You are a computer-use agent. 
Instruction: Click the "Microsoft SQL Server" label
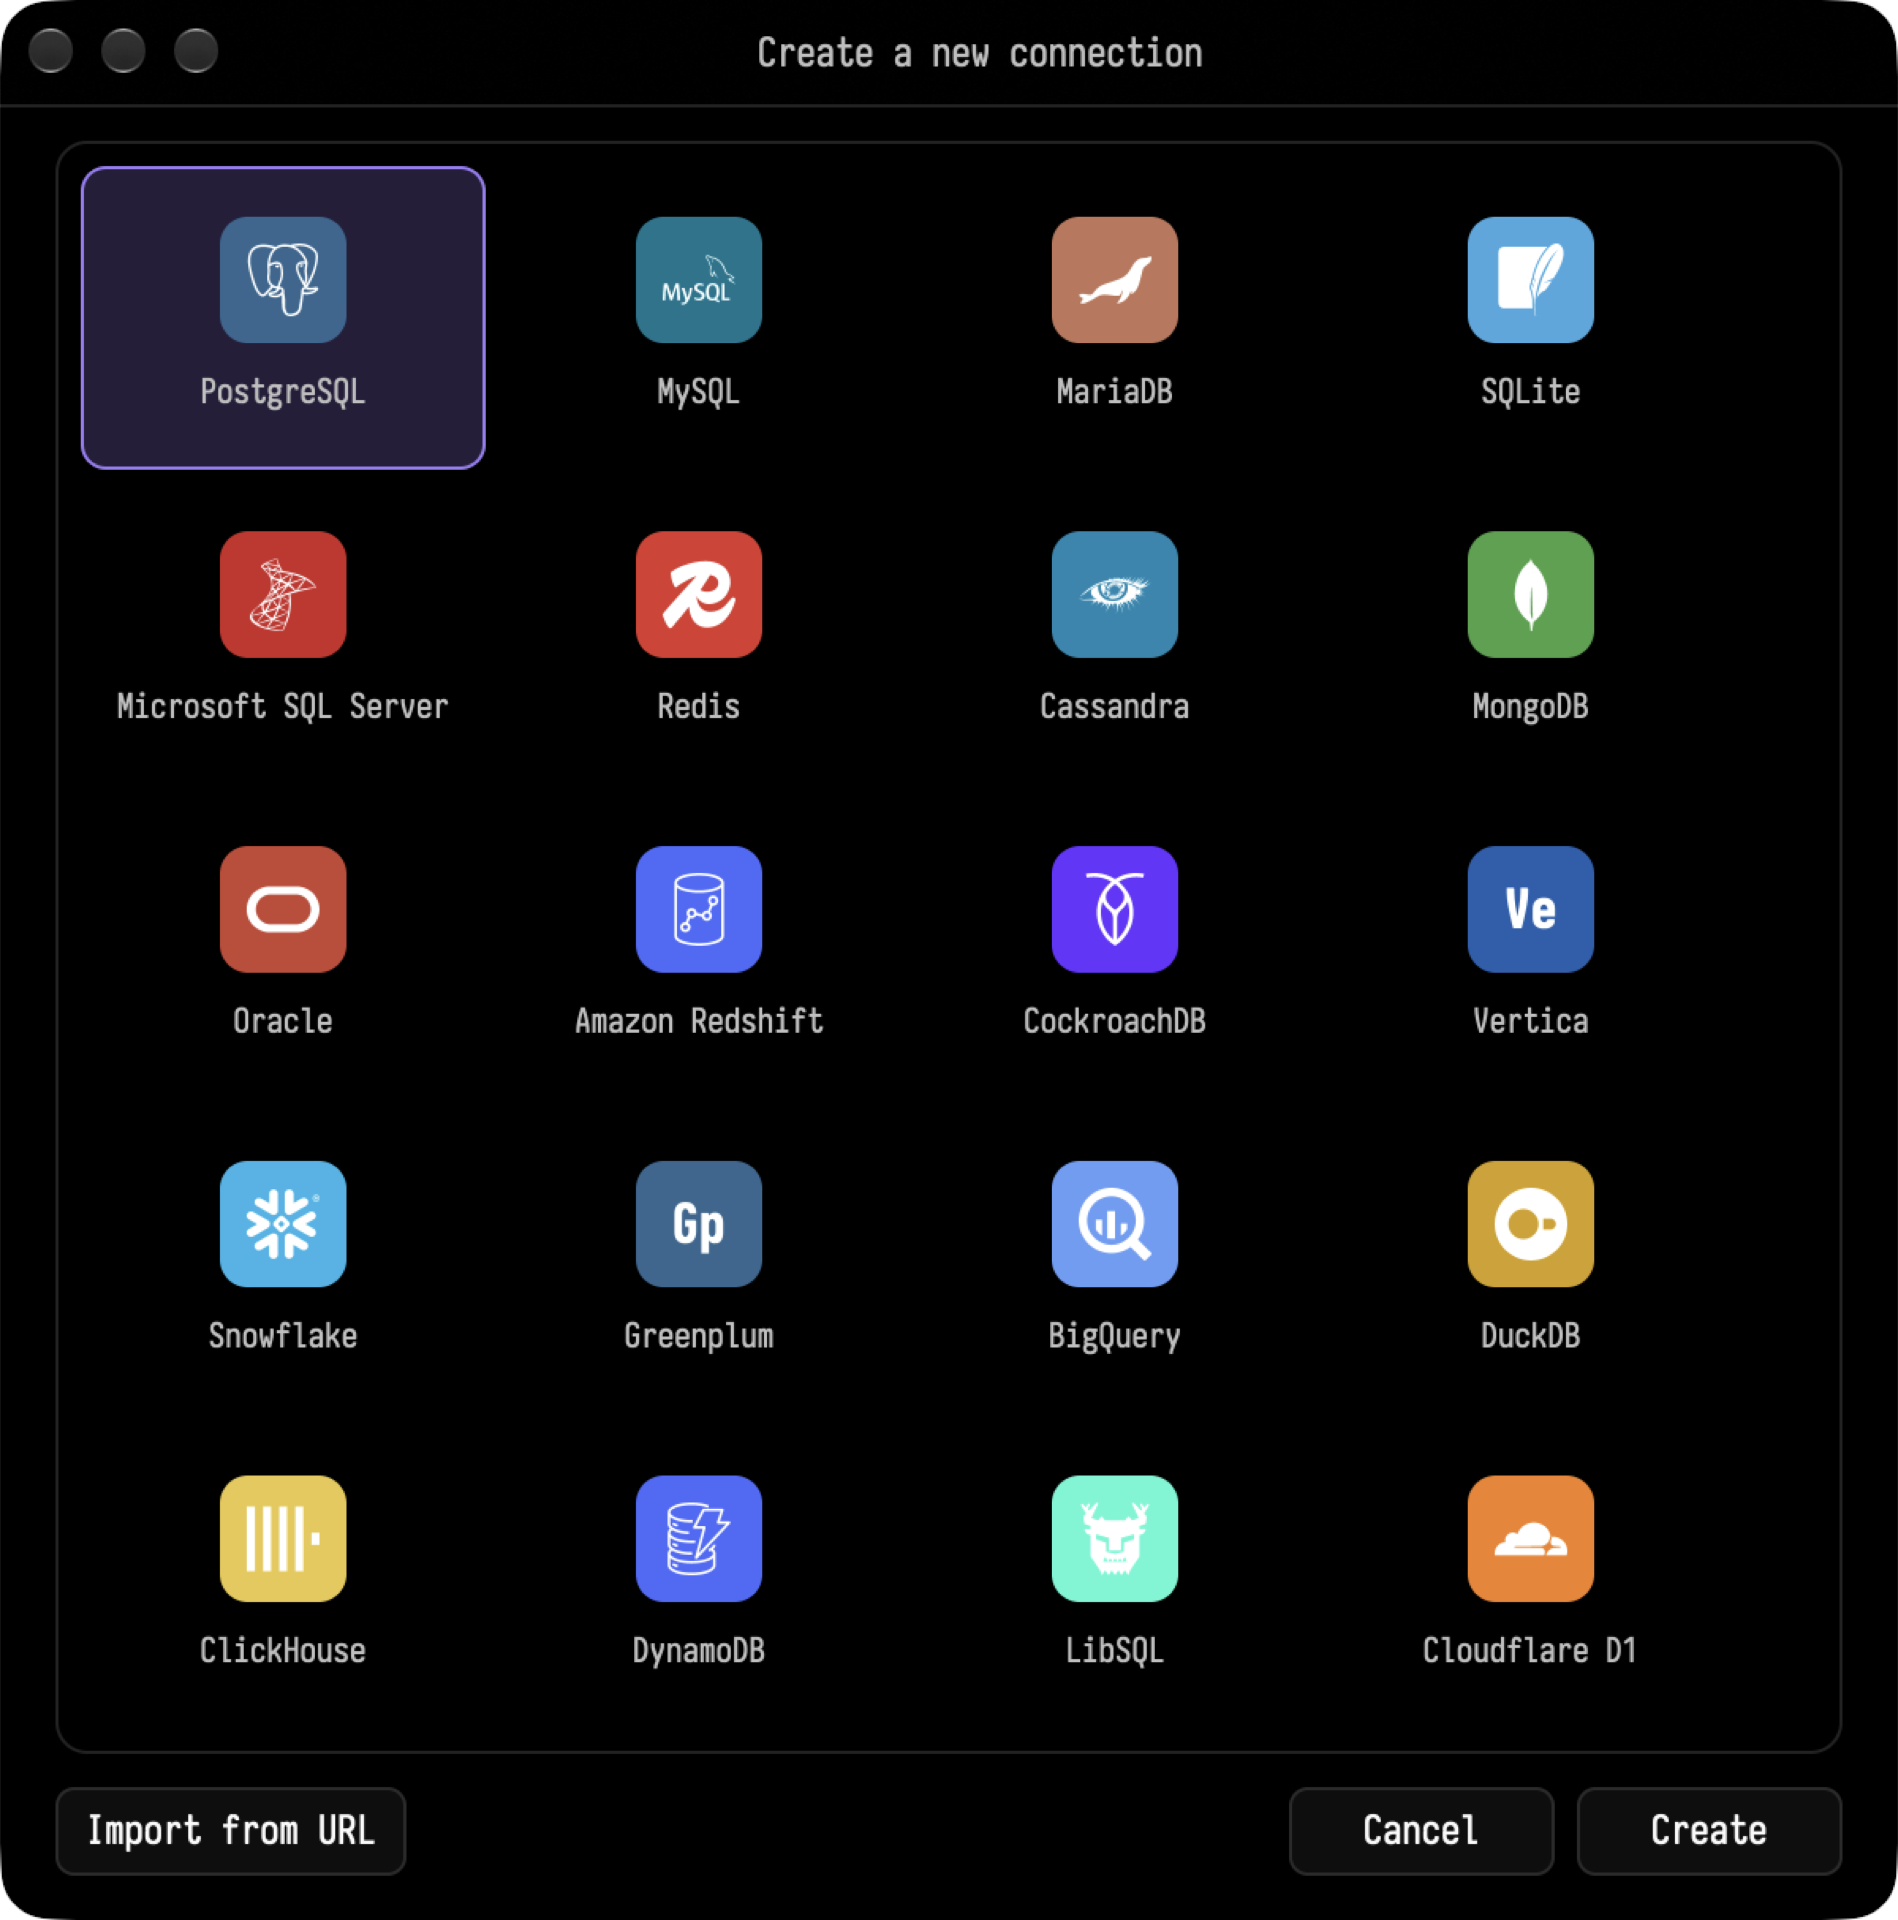click(x=283, y=707)
